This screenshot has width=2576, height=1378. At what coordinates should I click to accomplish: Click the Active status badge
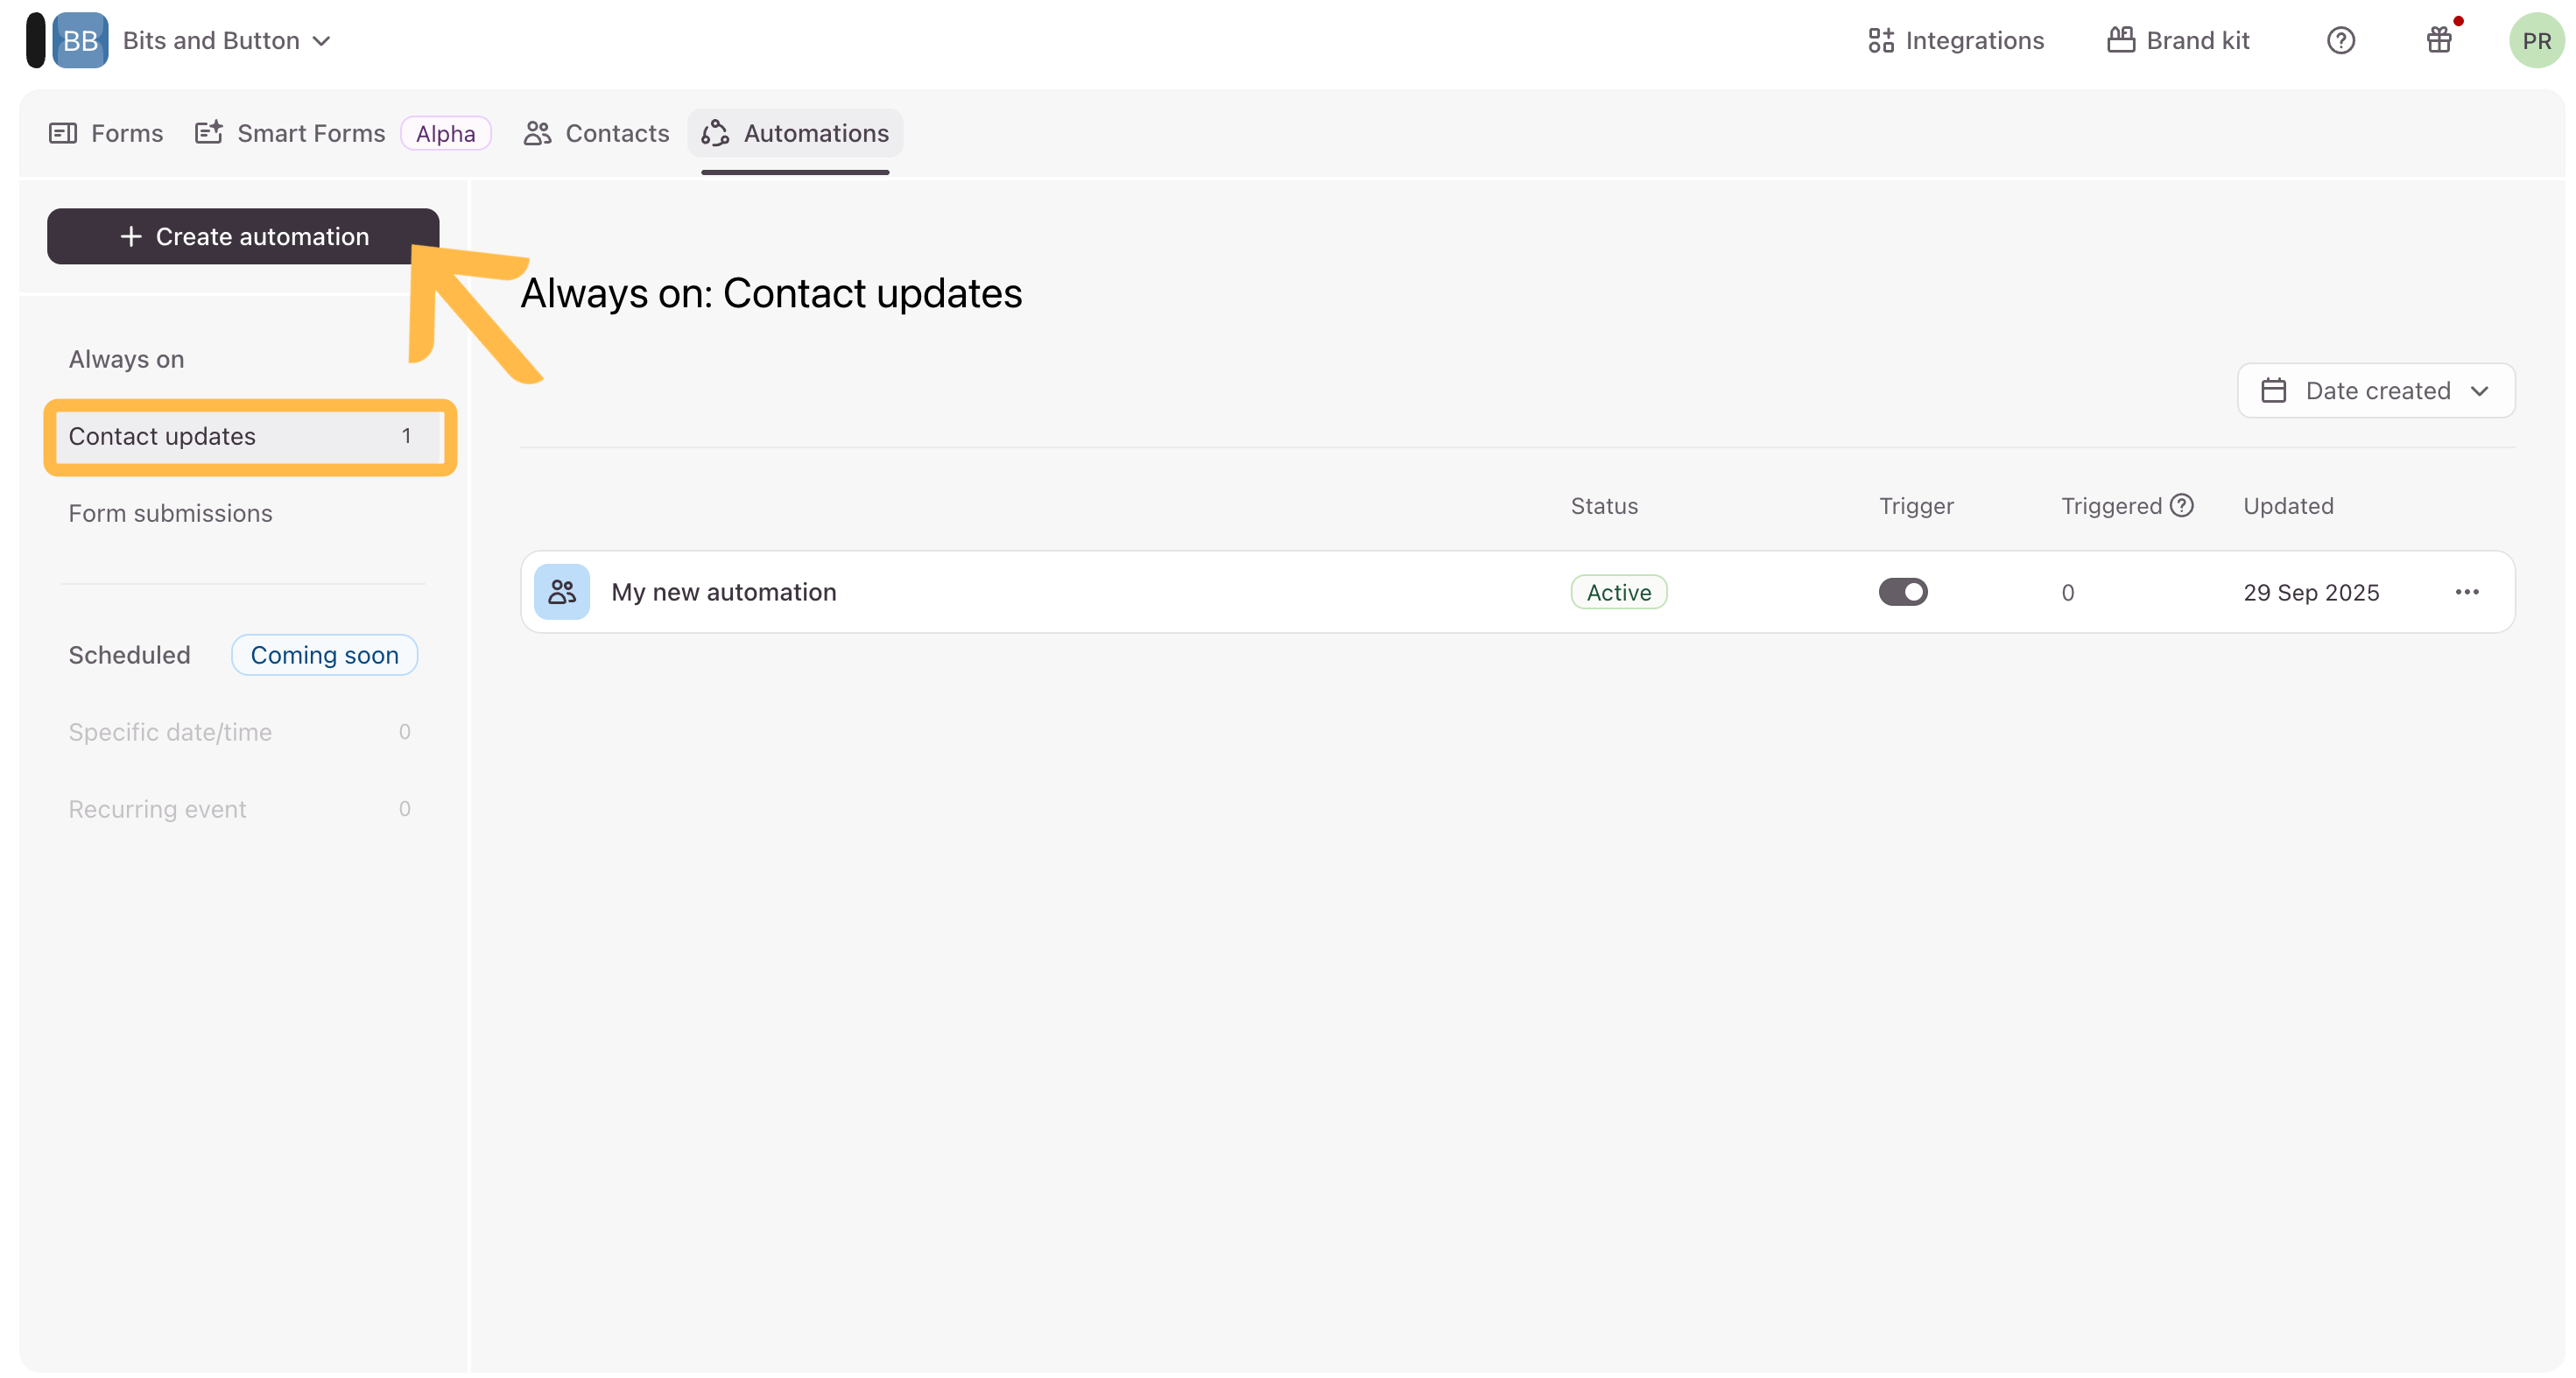coord(1618,592)
